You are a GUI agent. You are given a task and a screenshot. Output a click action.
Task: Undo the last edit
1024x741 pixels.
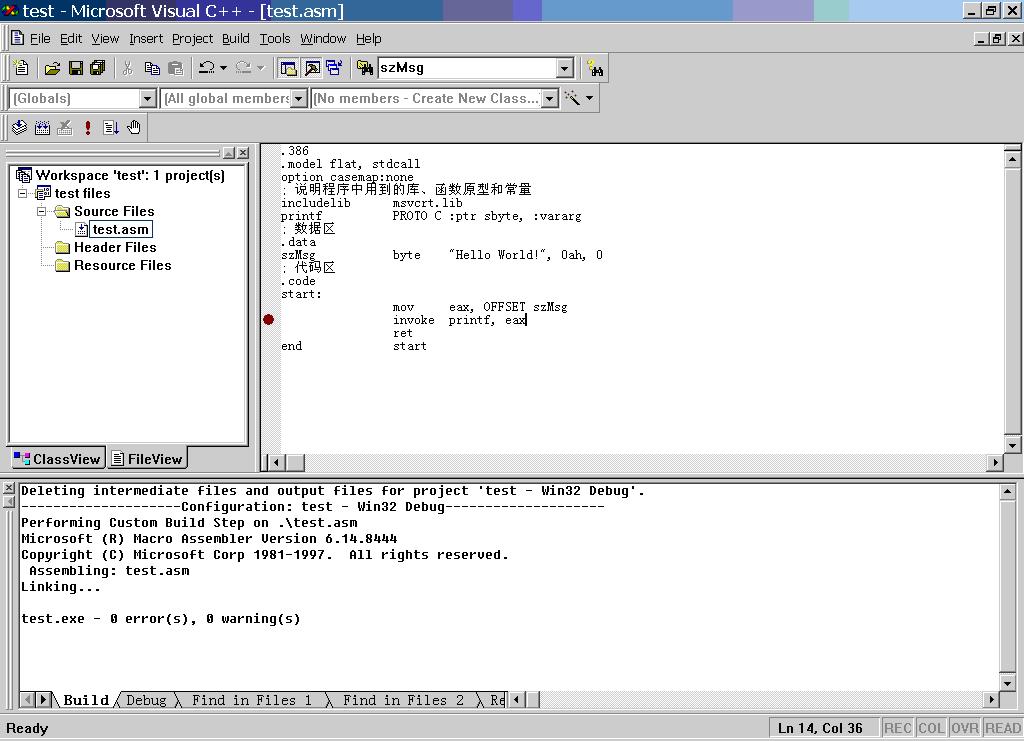207,68
